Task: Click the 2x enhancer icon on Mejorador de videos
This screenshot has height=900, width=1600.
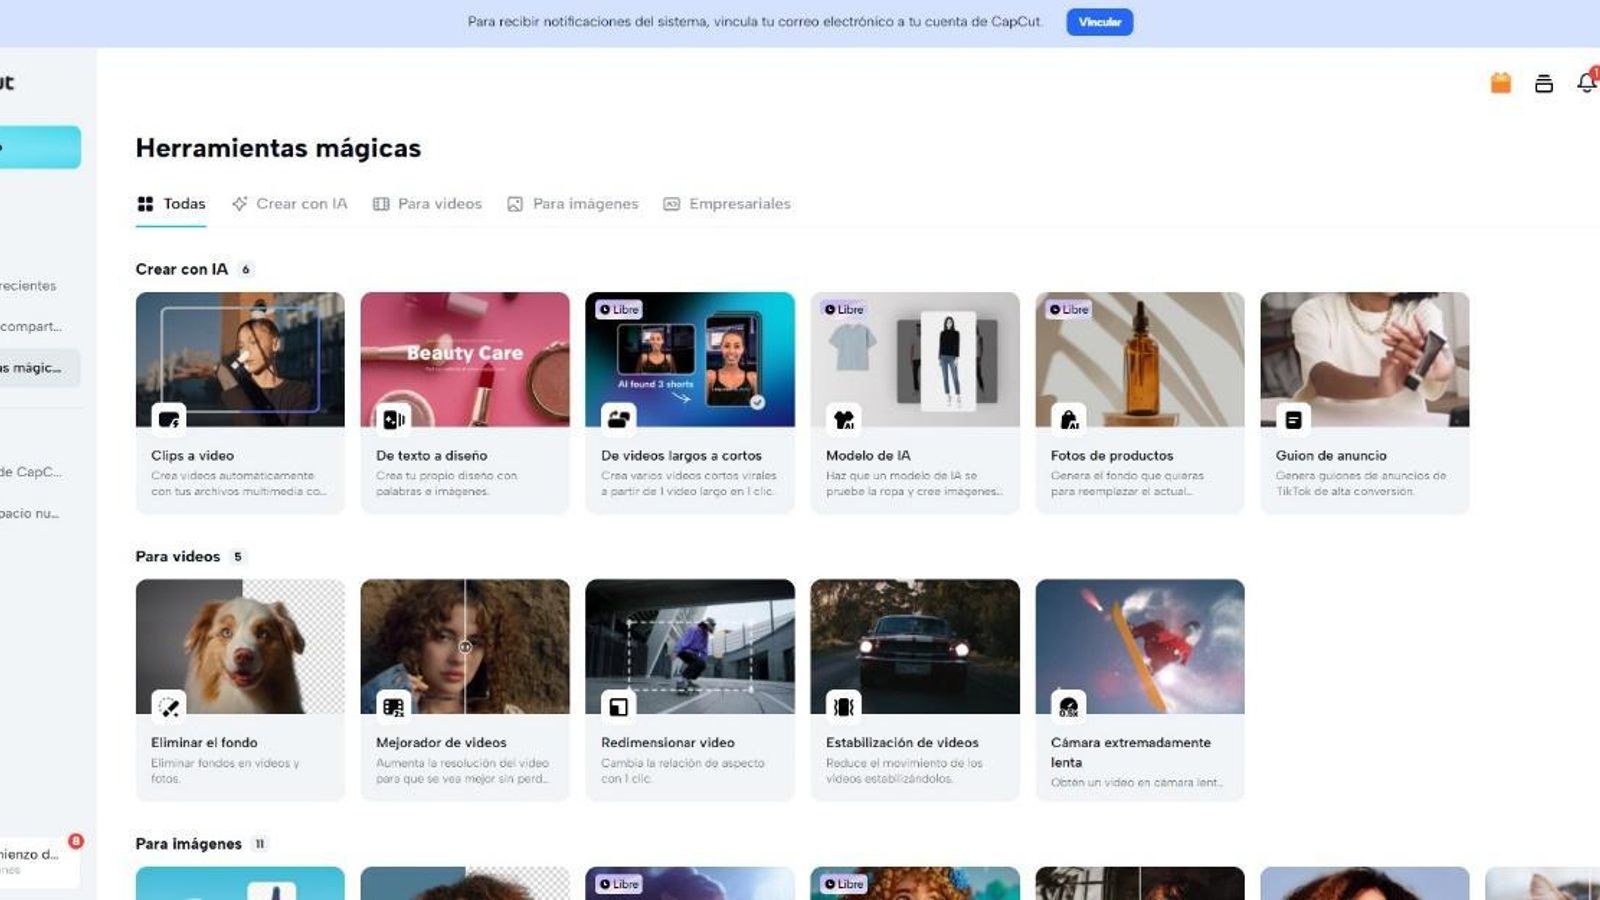Action: 394,705
